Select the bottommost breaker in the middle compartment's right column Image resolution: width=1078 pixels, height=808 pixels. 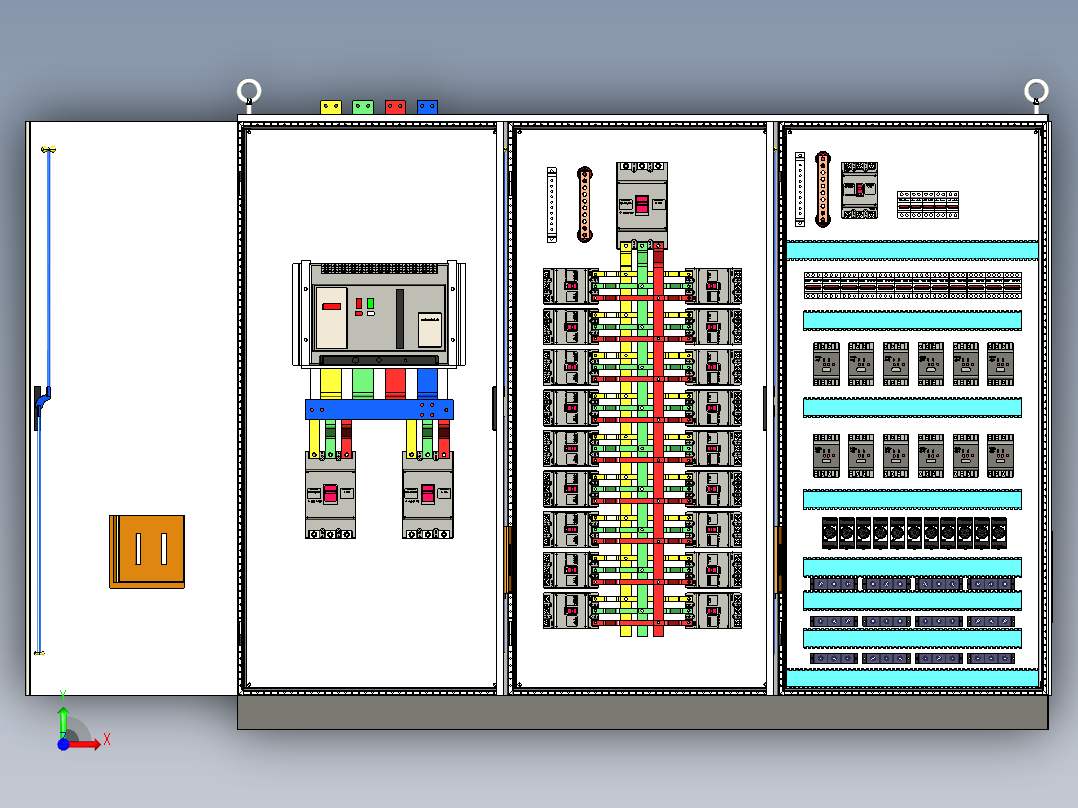tap(714, 611)
